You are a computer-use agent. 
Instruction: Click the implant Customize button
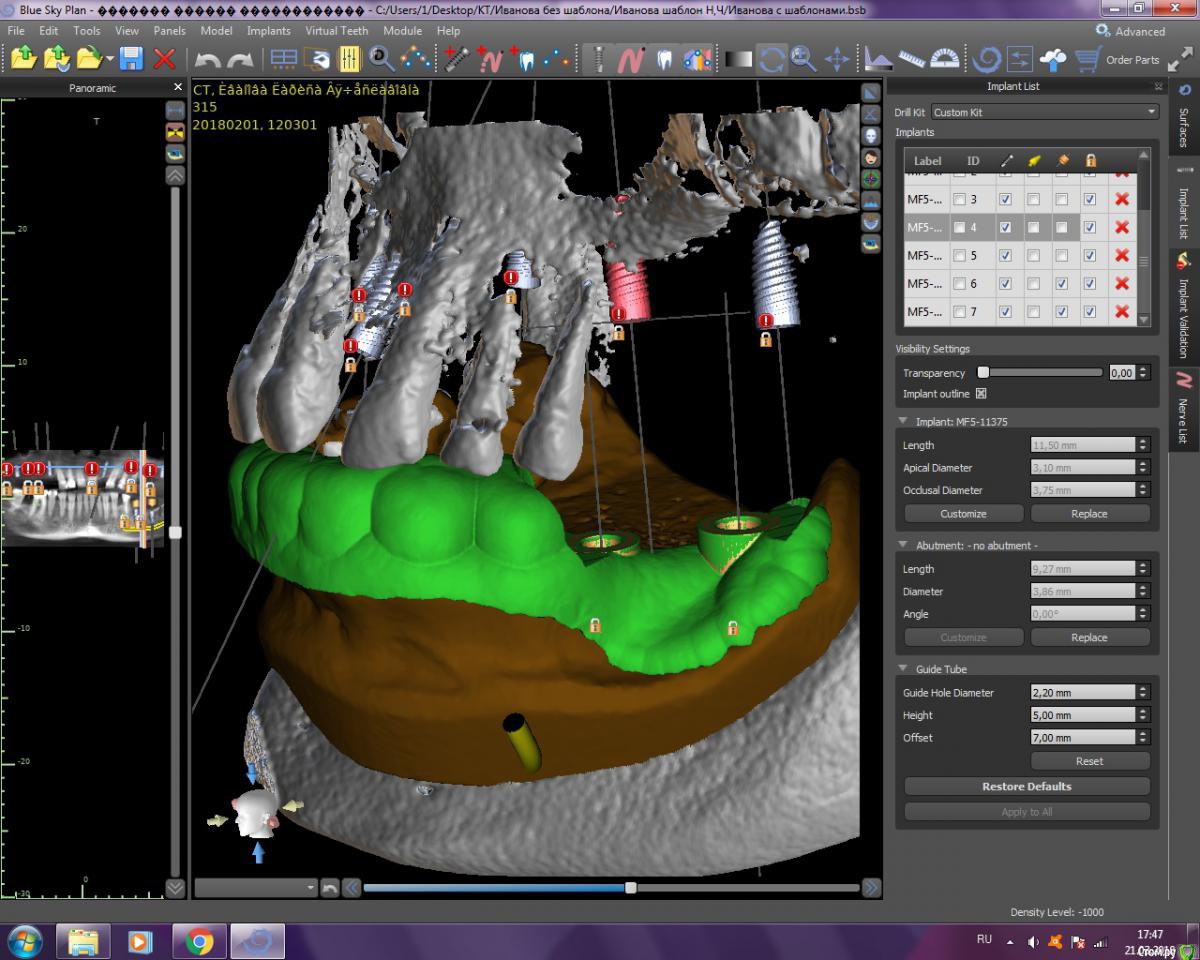coord(963,514)
